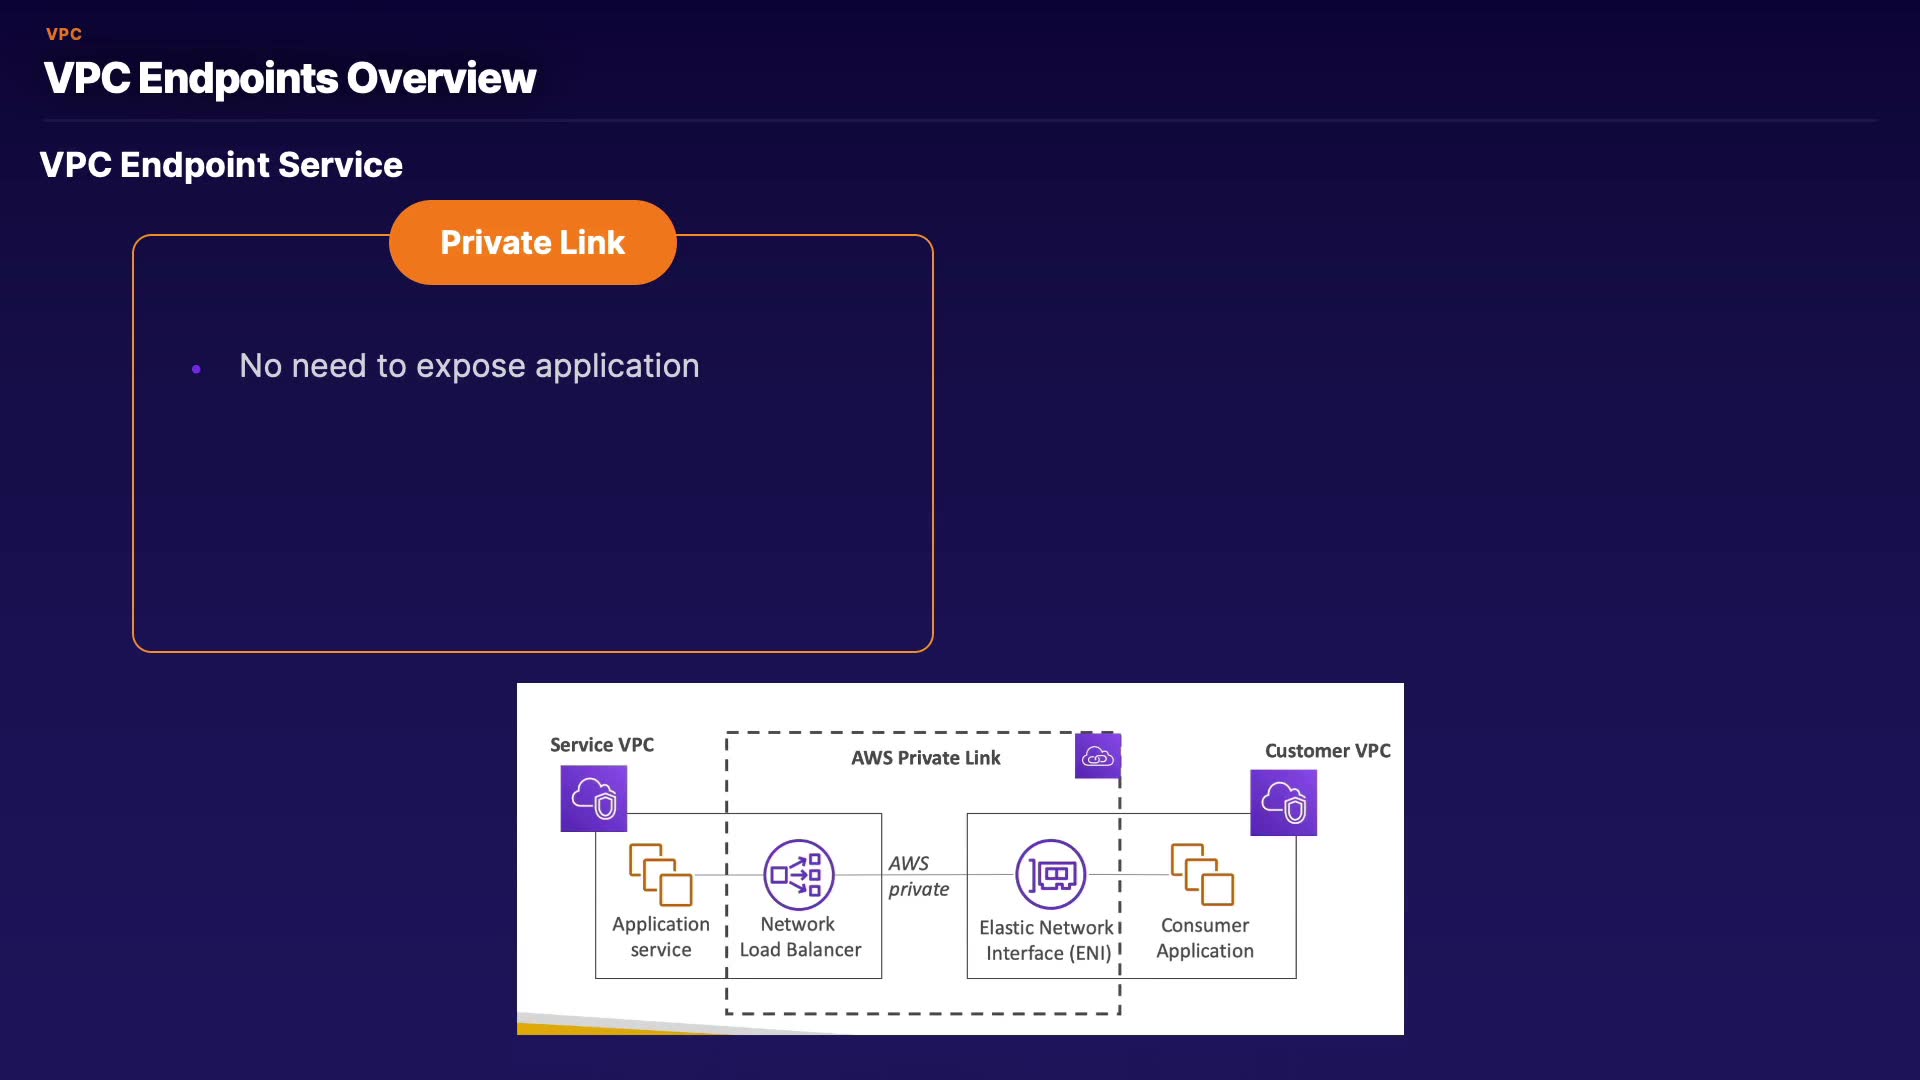The width and height of the screenshot is (1920, 1080).
Task: Click the 'Service VPC' diagram label
Action: [x=602, y=745]
